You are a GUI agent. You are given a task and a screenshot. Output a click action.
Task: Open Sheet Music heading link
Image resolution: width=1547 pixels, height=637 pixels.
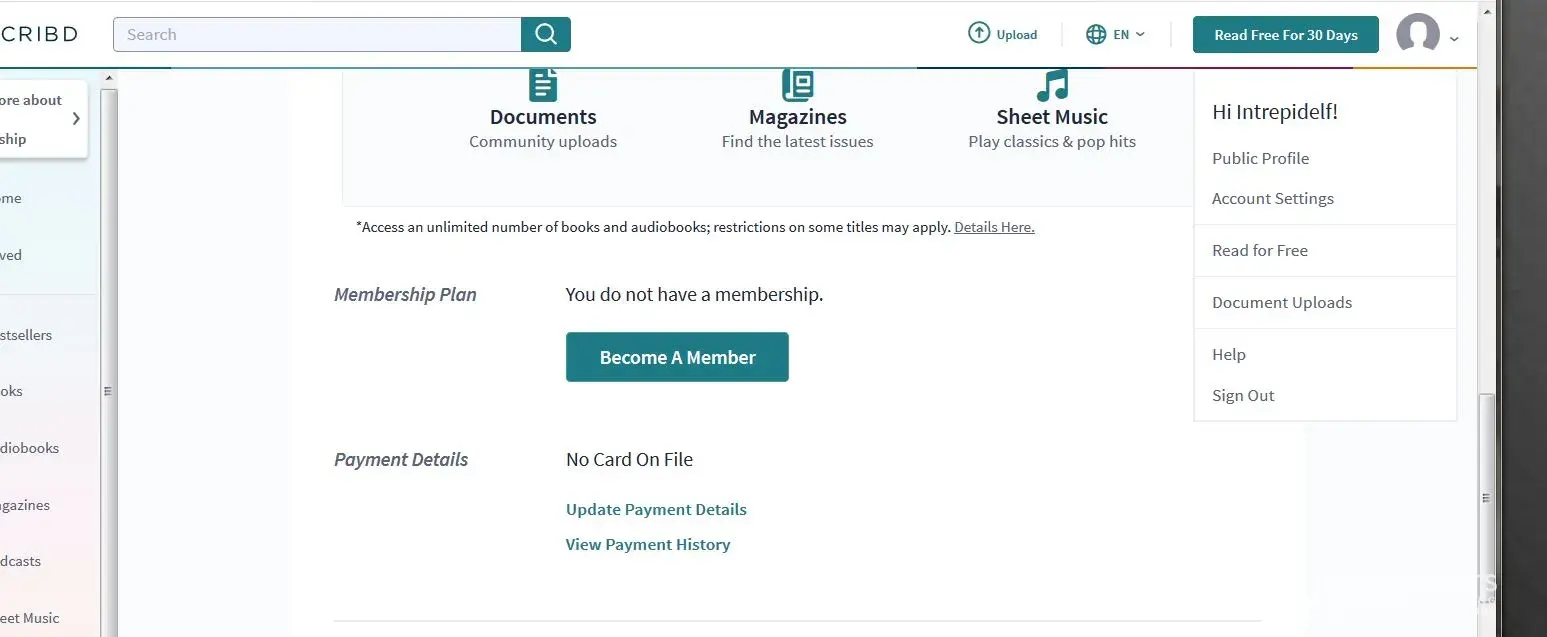pos(1052,117)
